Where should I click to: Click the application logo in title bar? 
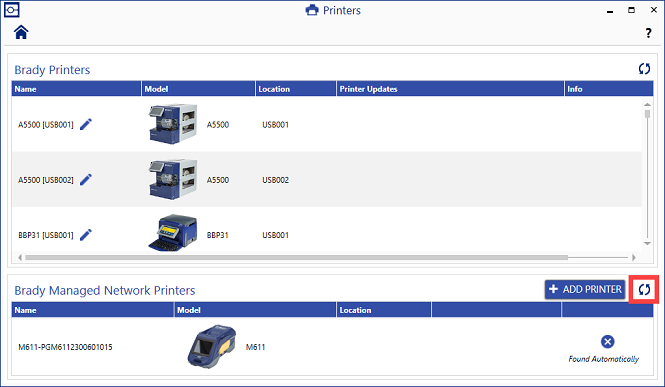[x=11, y=10]
